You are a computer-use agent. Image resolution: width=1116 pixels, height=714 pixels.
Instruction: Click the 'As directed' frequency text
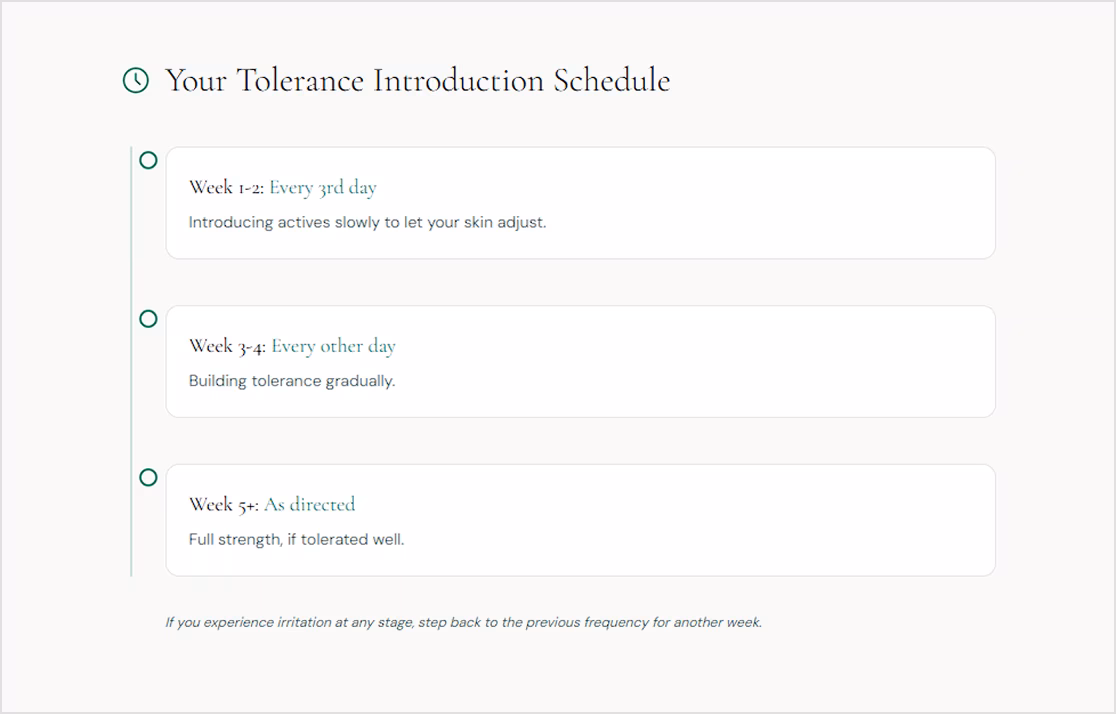(x=310, y=505)
